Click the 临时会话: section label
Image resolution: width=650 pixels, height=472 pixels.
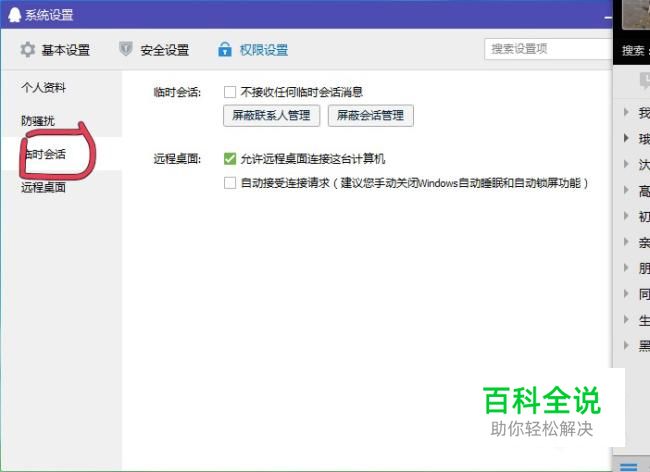[177, 92]
